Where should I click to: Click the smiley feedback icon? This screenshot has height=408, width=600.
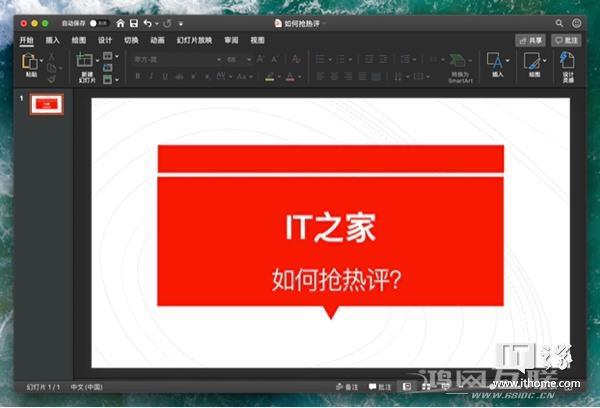576,23
